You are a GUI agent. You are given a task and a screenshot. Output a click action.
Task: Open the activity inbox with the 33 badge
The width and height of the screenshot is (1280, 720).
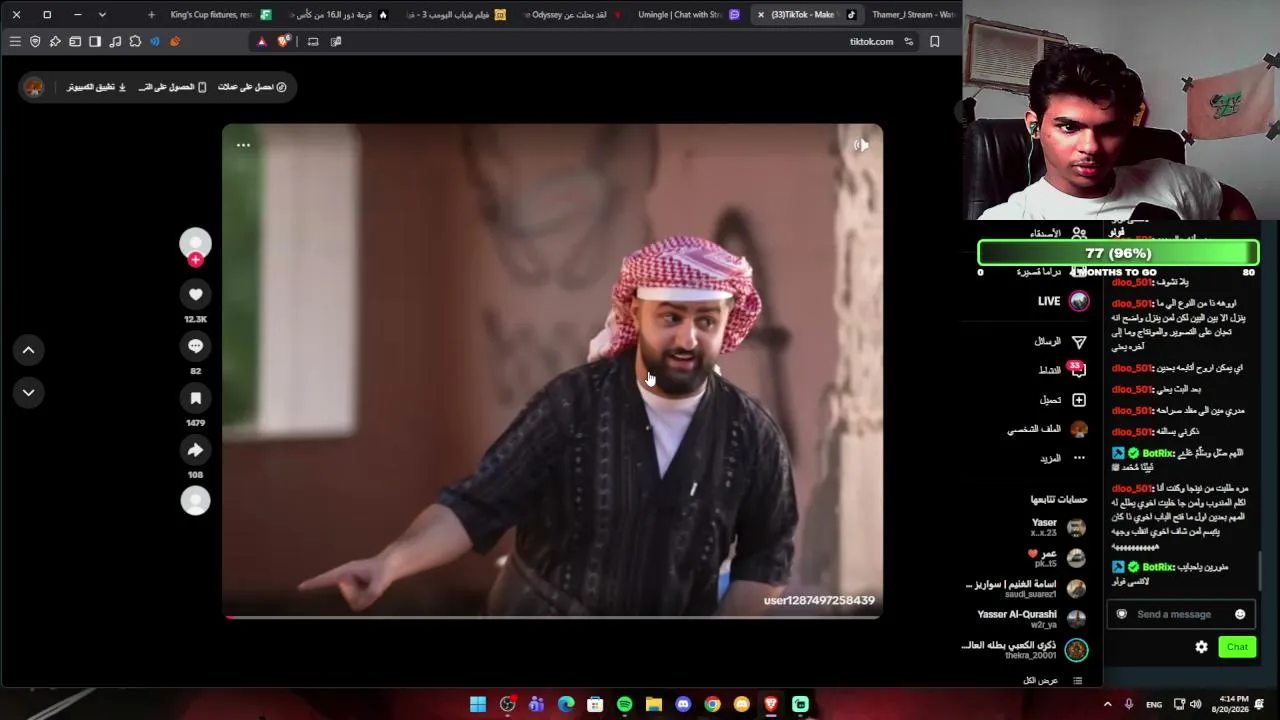pos(1062,370)
